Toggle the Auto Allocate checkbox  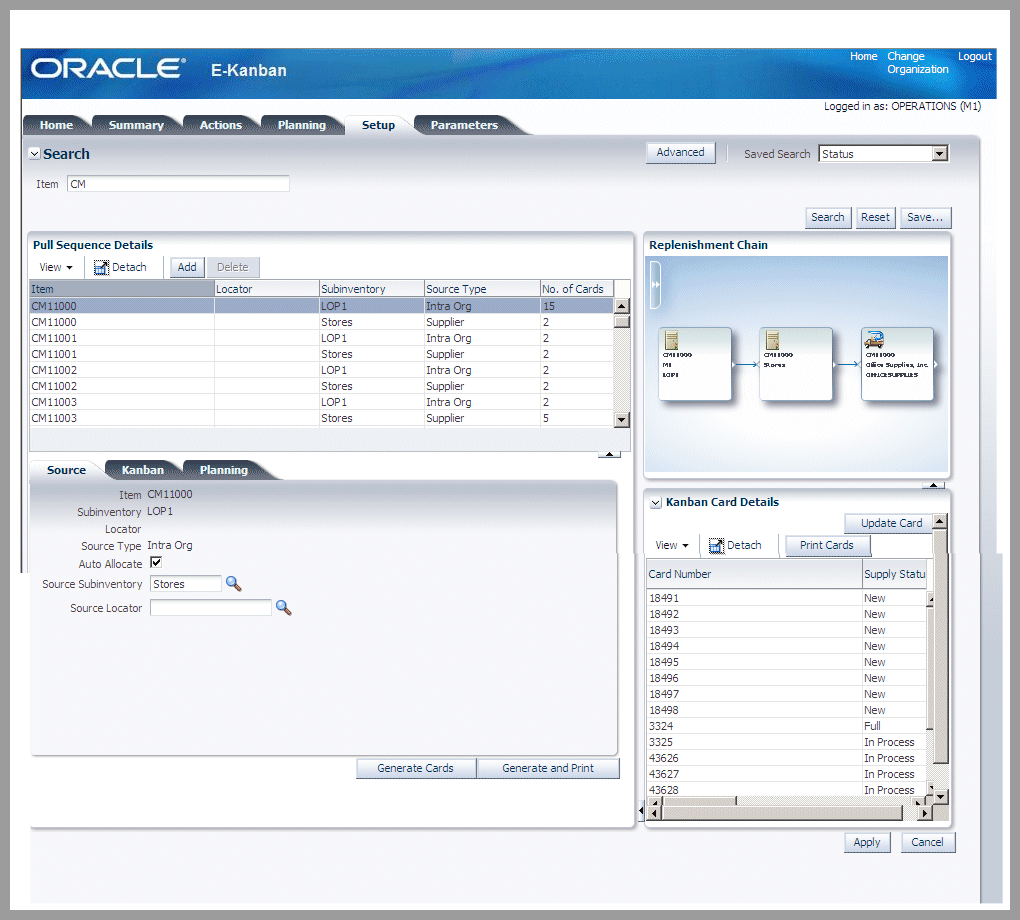pyautogui.click(x=156, y=562)
